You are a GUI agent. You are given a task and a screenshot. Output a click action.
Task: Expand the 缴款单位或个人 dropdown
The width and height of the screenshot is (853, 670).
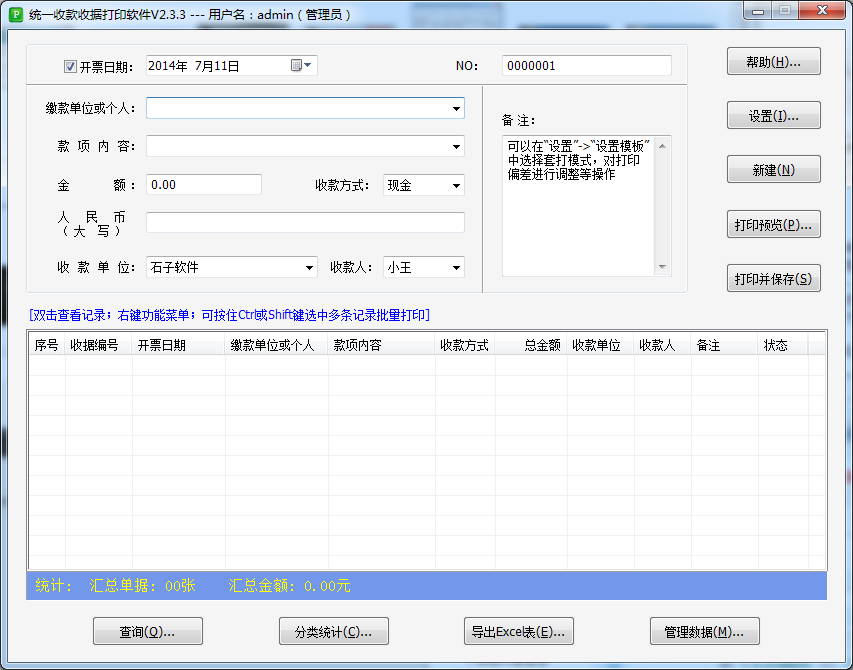[456, 108]
